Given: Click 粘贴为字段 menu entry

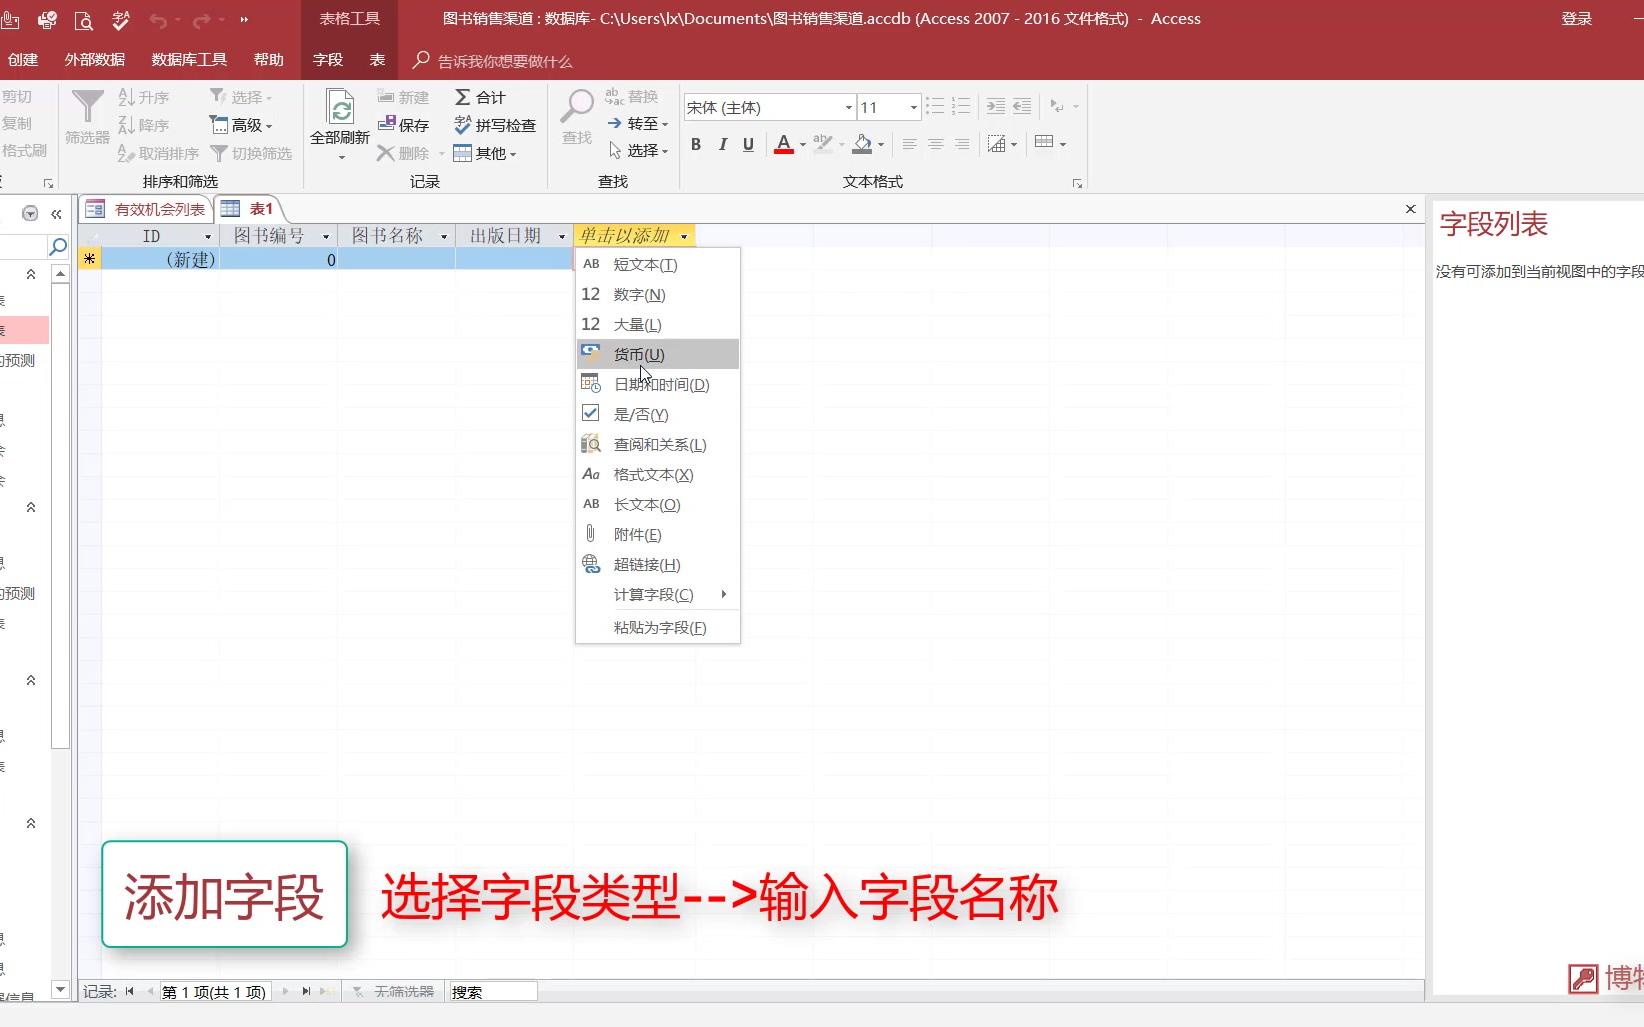Looking at the screenshot, I should (658, 627).
